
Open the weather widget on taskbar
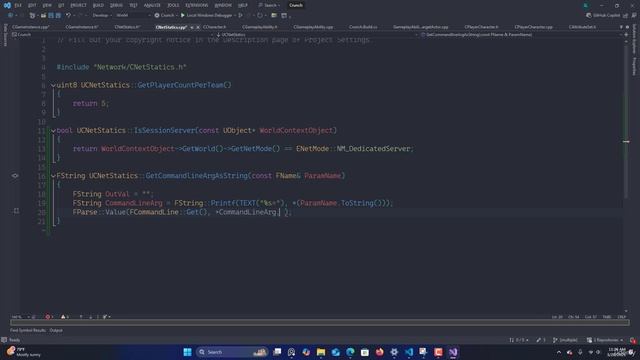[x=24, y=352]
